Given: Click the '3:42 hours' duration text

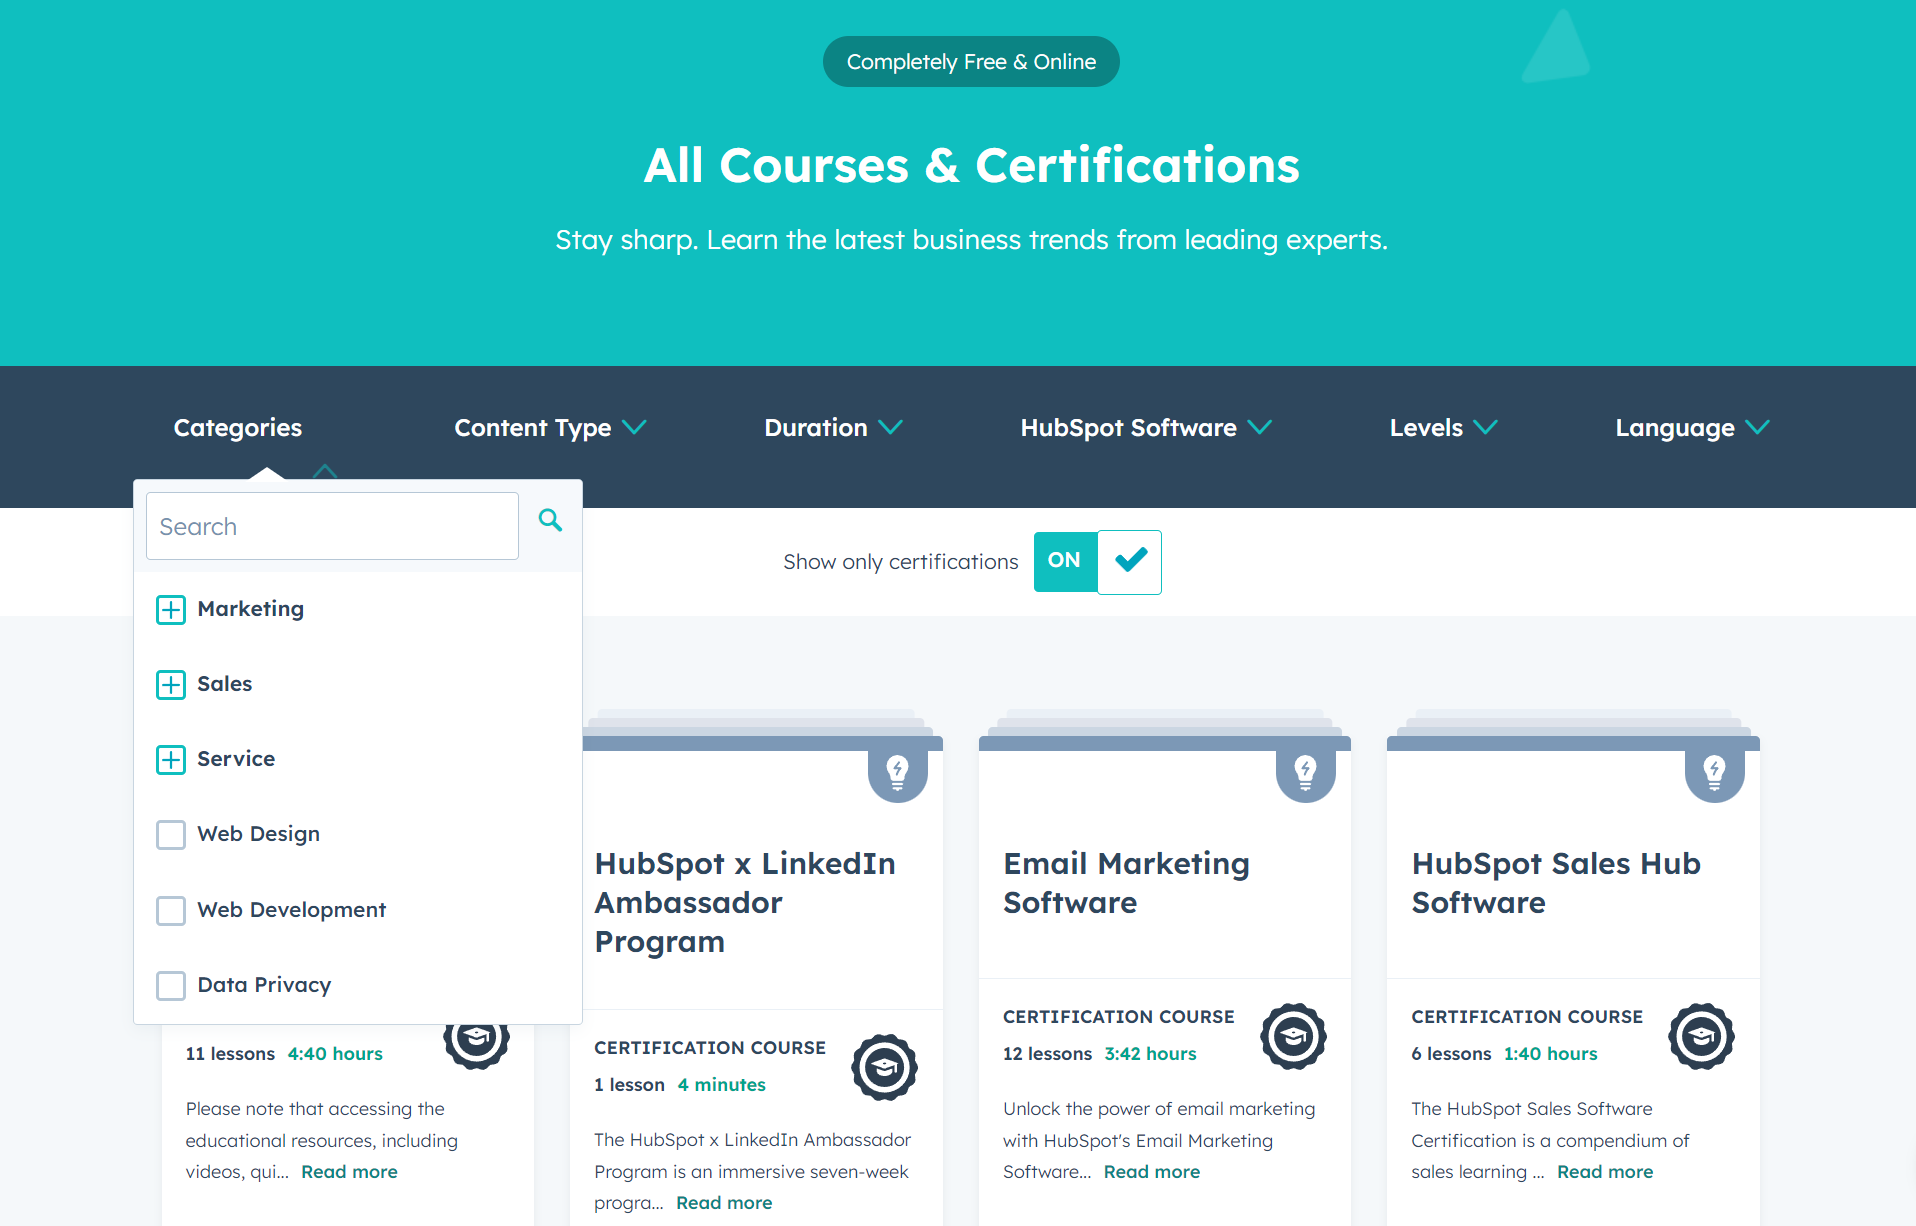Looking at the screenshot, I should (1150, 1054).
